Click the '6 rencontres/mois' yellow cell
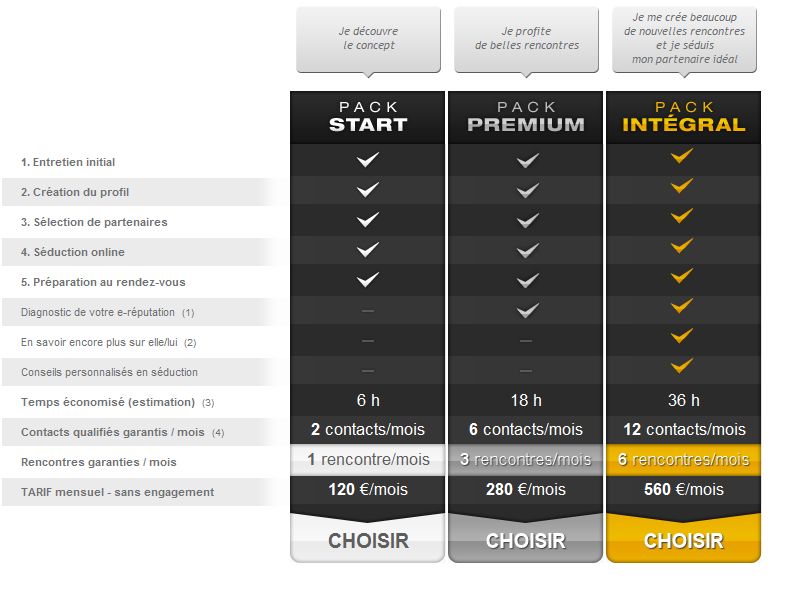 683,459
